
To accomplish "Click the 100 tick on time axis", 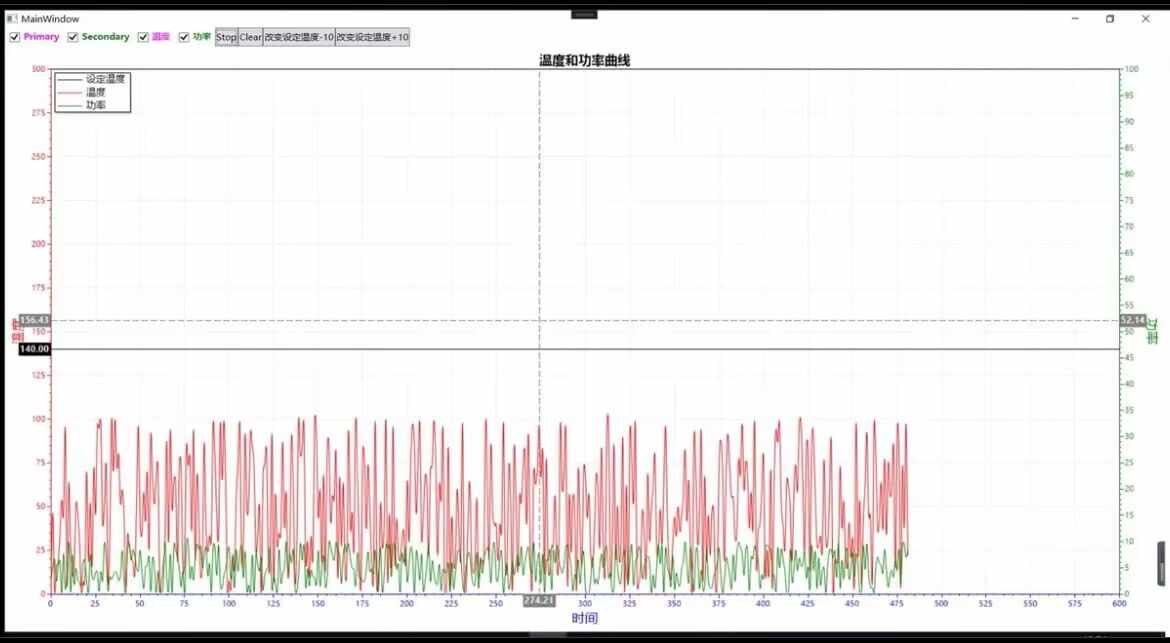I will coord(228,603).
